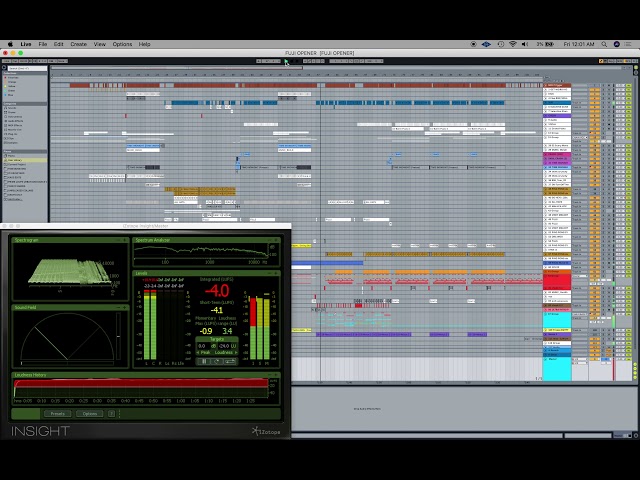The image size is (640, 480).
Task: Click Presets button in Insight
Action: tap(58, 413)
